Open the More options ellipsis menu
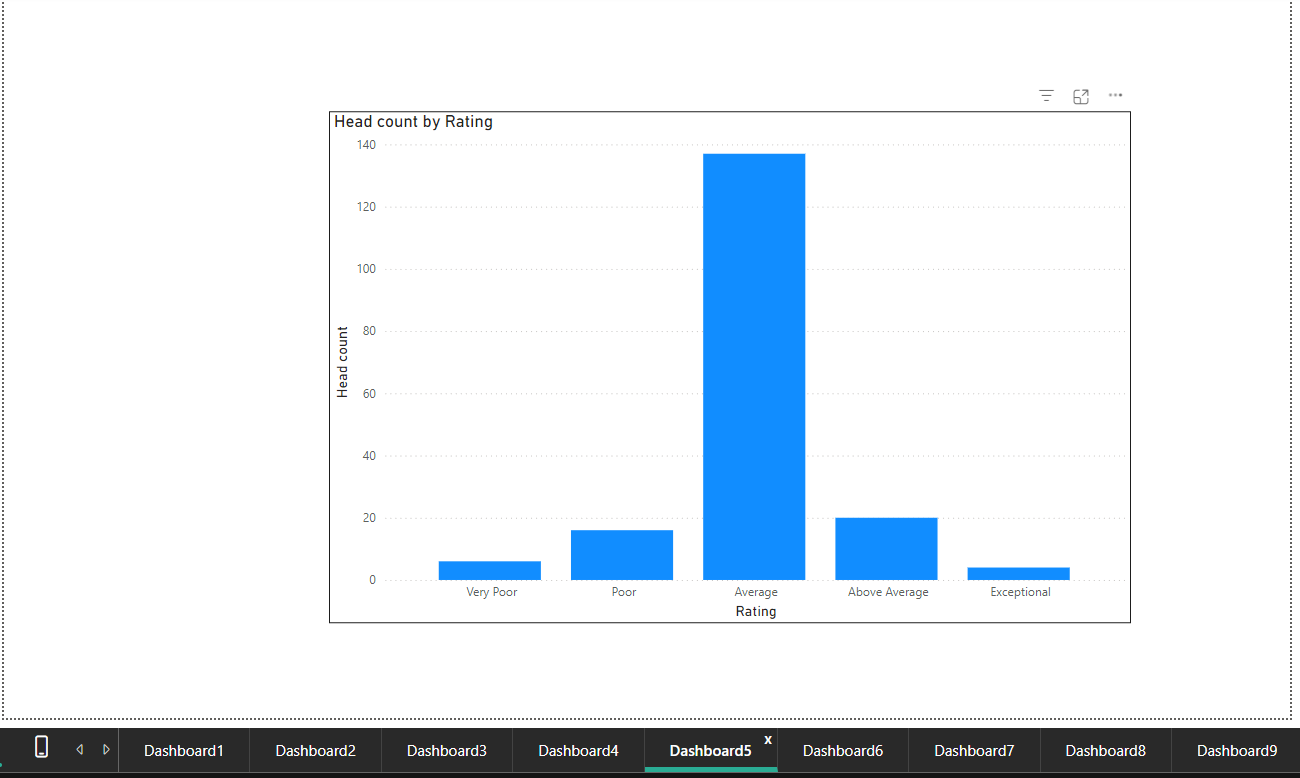Image resolution: width=1300 pixels, height=778 pixels. (1115, 95)
